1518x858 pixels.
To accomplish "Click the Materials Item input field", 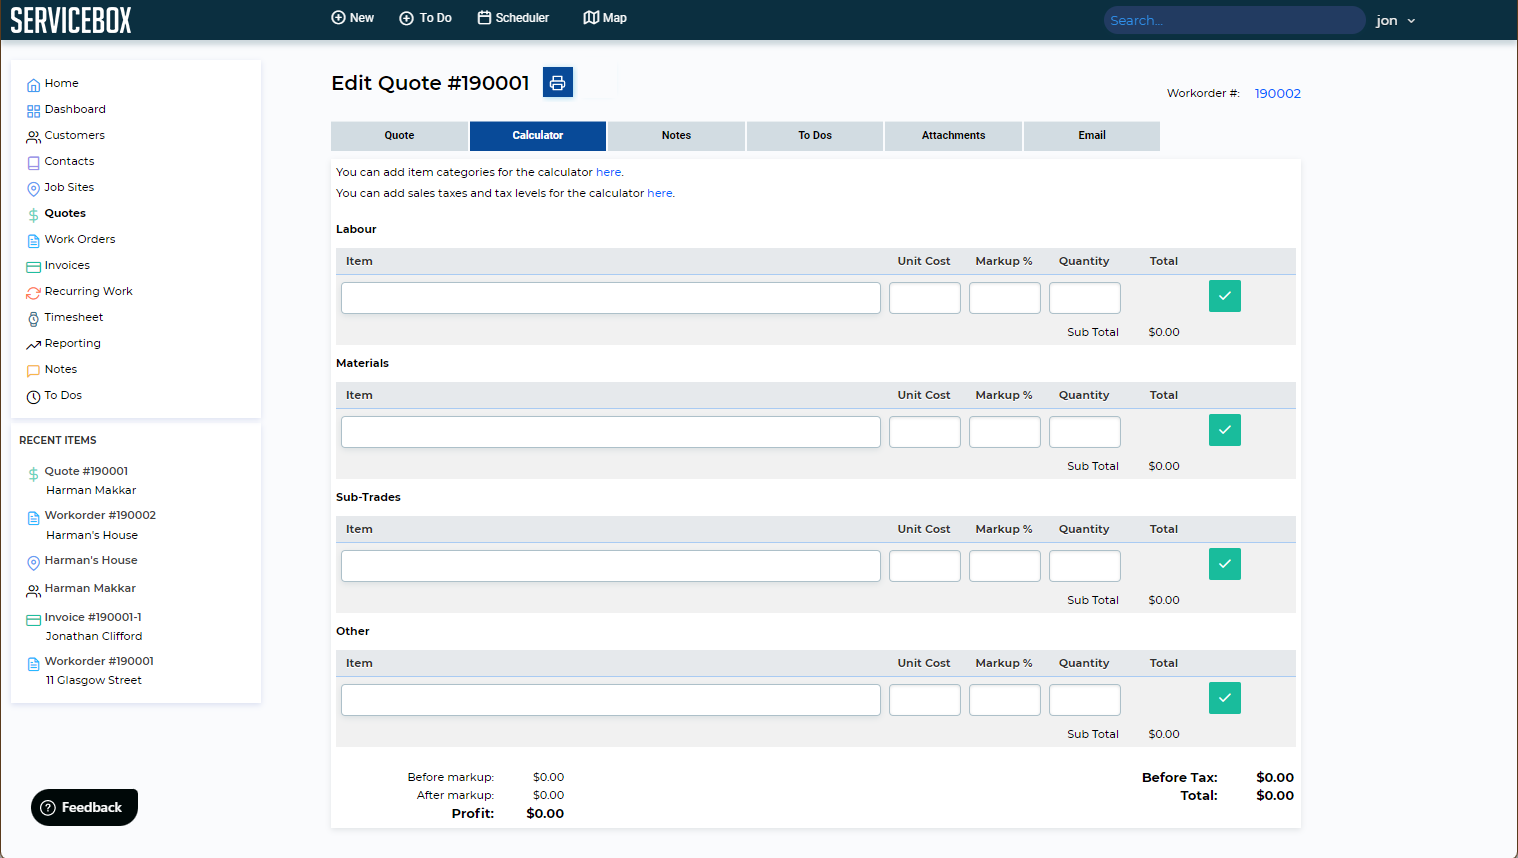I will [x=611, y=432].
